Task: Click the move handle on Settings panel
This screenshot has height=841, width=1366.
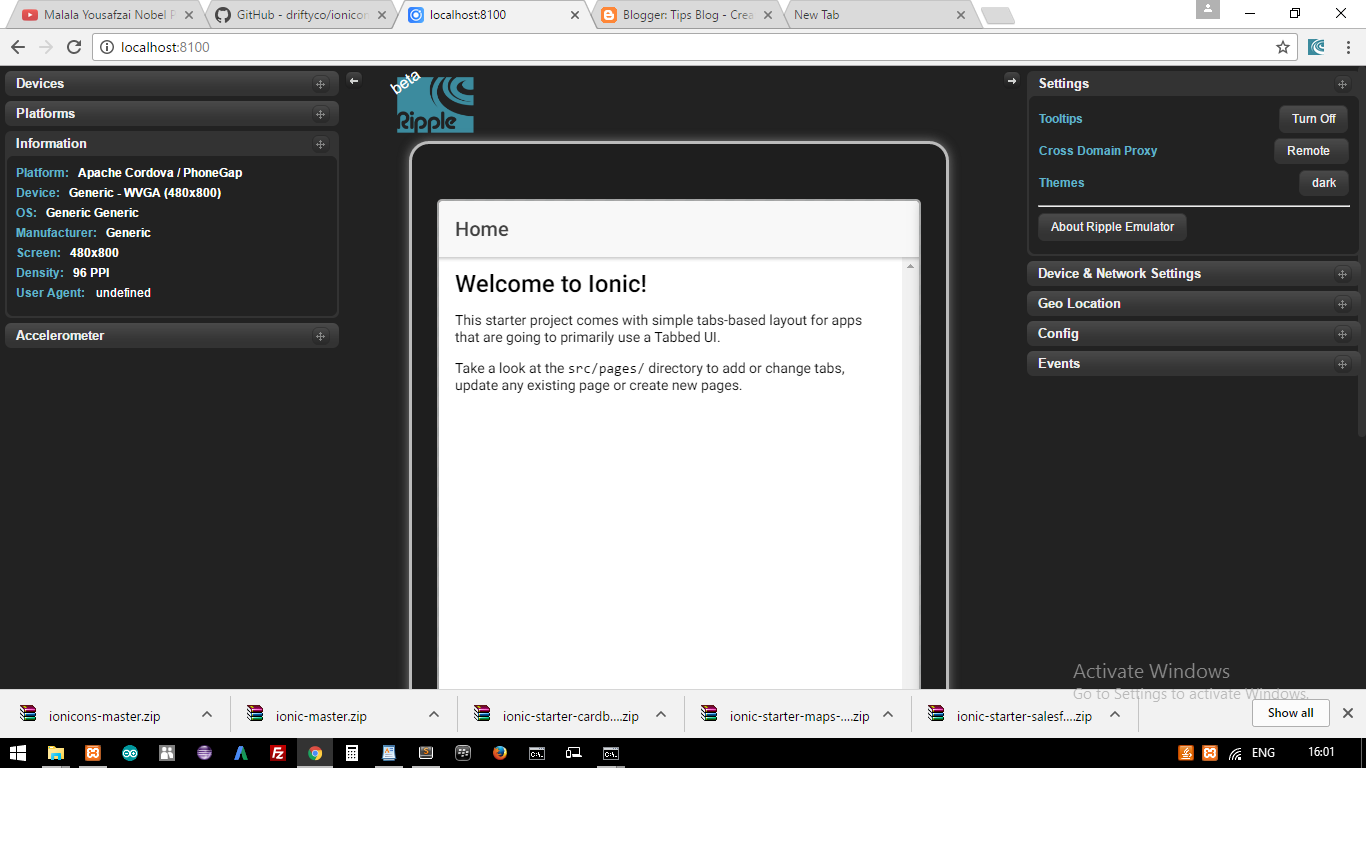Action: pos(1342,84)
